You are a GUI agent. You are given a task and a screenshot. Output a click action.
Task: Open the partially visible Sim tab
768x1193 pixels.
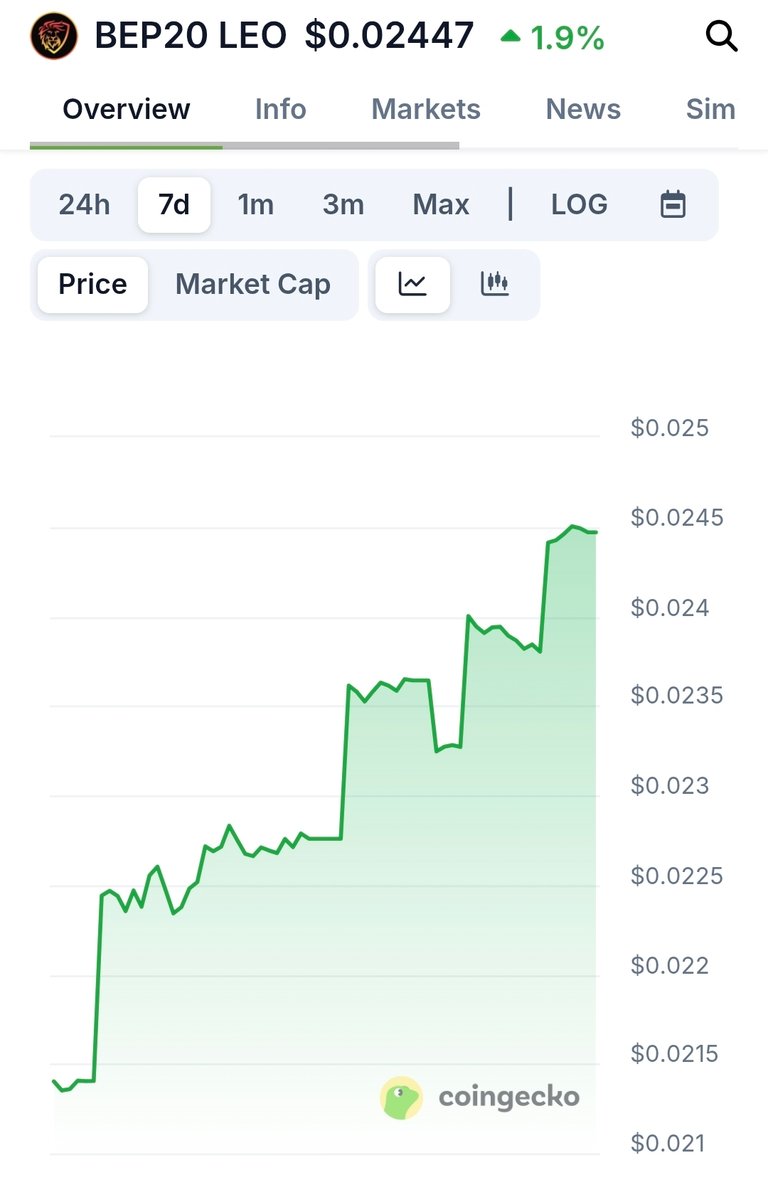pos(711,110)
